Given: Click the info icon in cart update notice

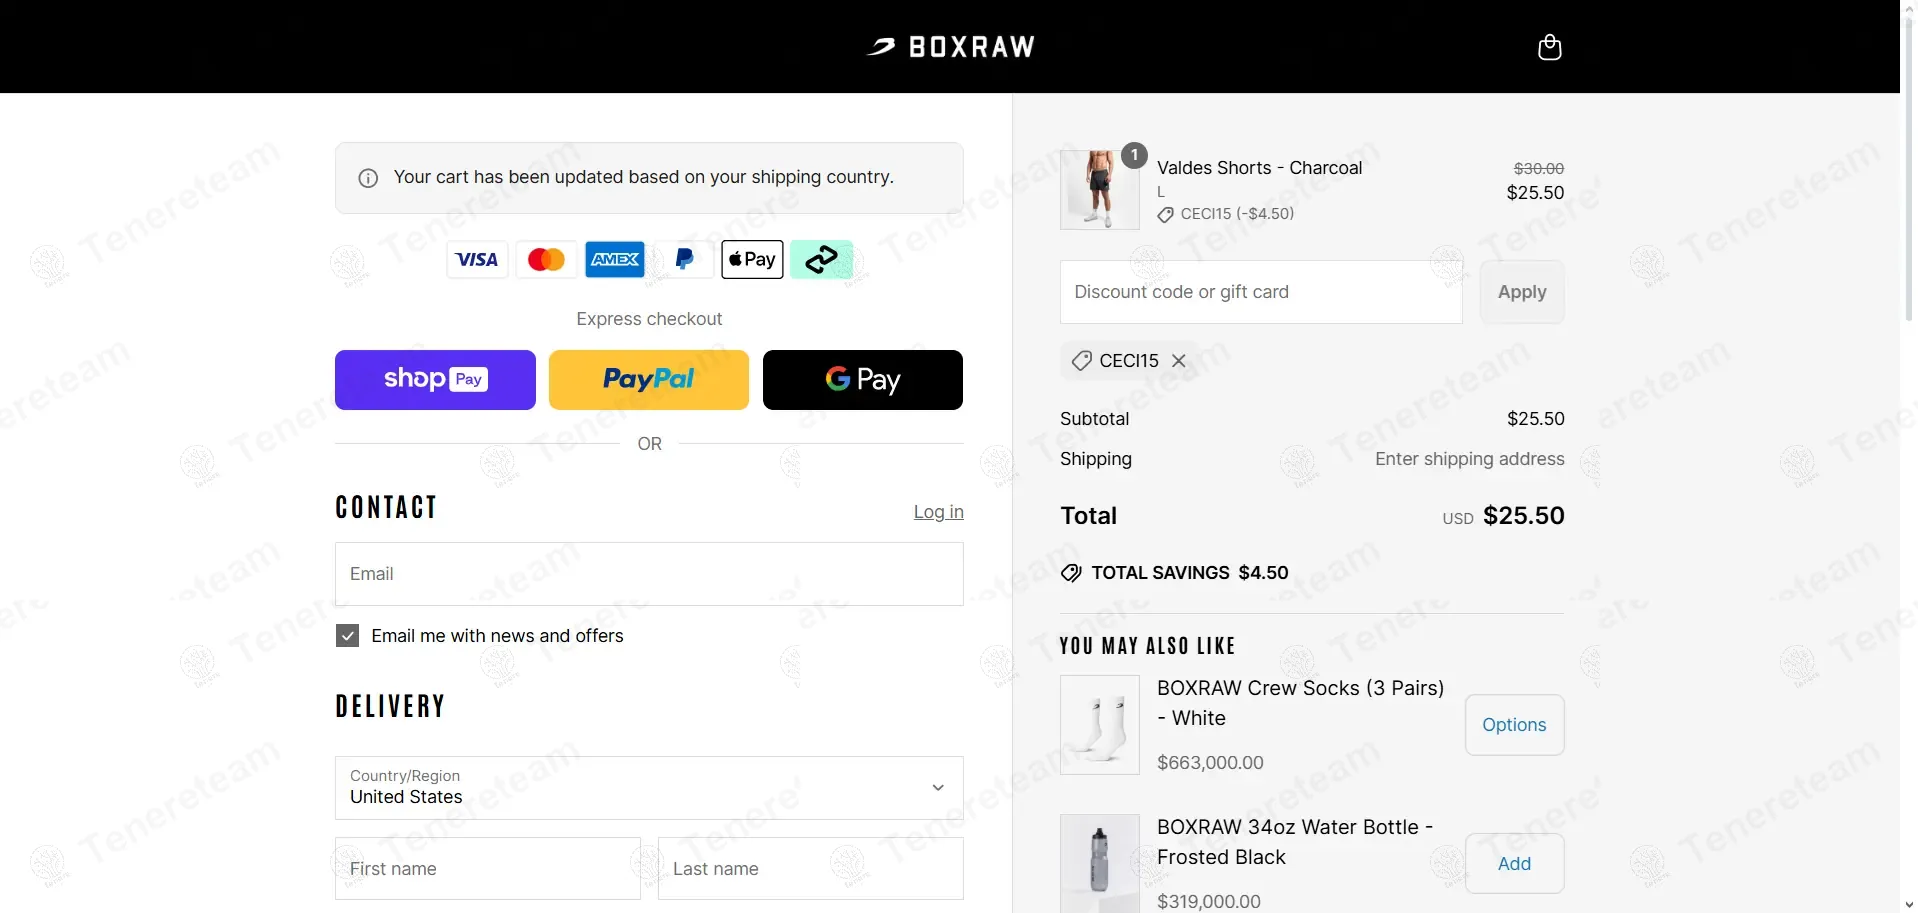Looking at the screenshot, I should point(367,177).
